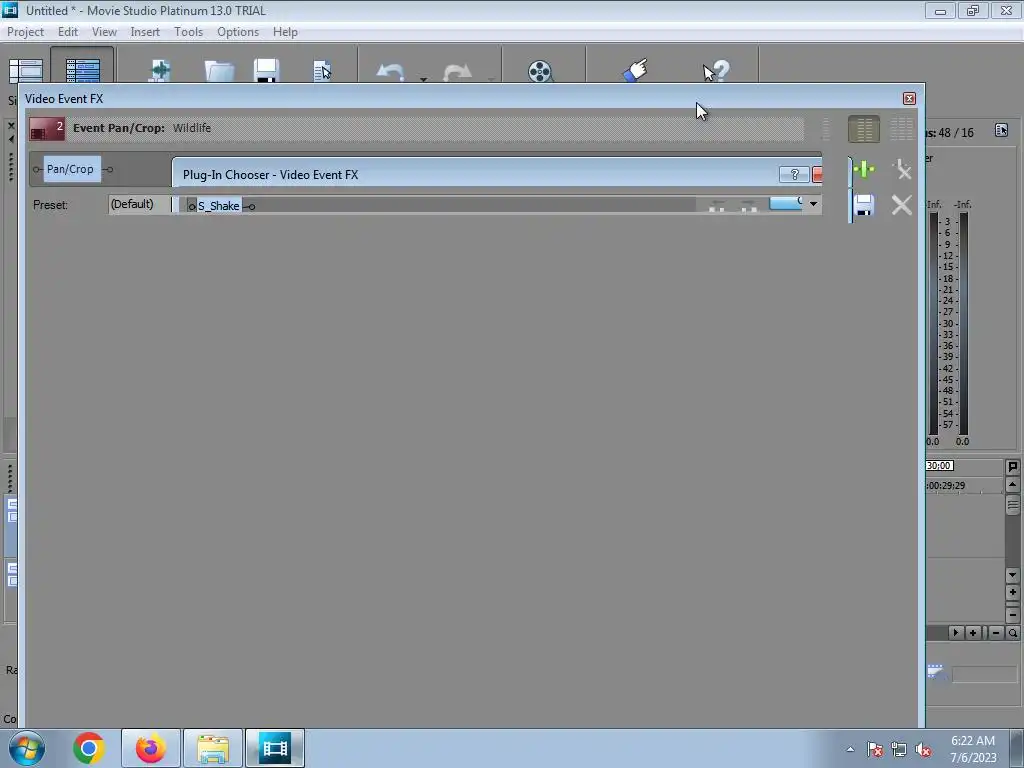Screen dimensions: 1024x768
Task: Expand the dropdown arrow beside the blue button
Action: (813, 204)
